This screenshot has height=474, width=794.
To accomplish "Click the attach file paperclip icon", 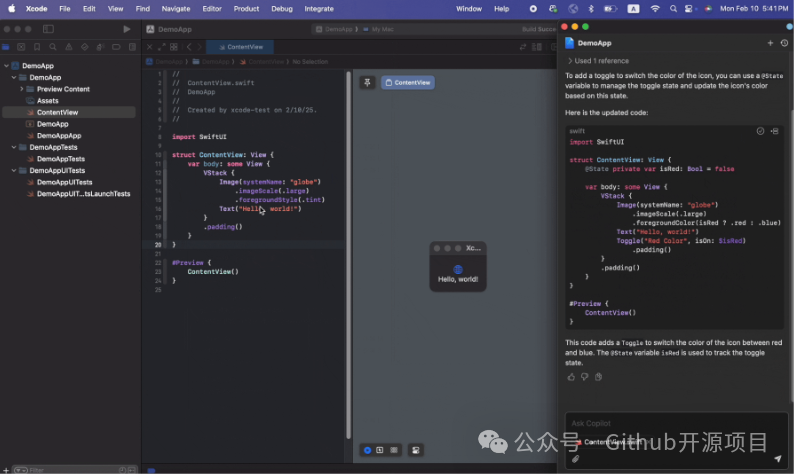I will click(575, 459).
